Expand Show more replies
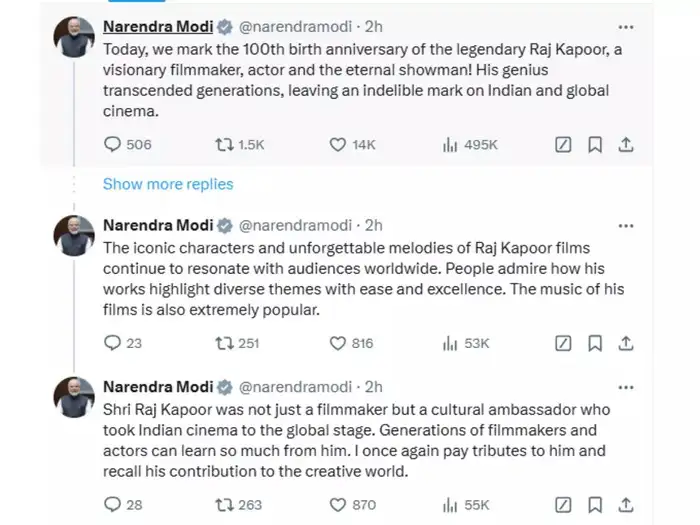This screenshot has width=700, height=525. [168, 184]
